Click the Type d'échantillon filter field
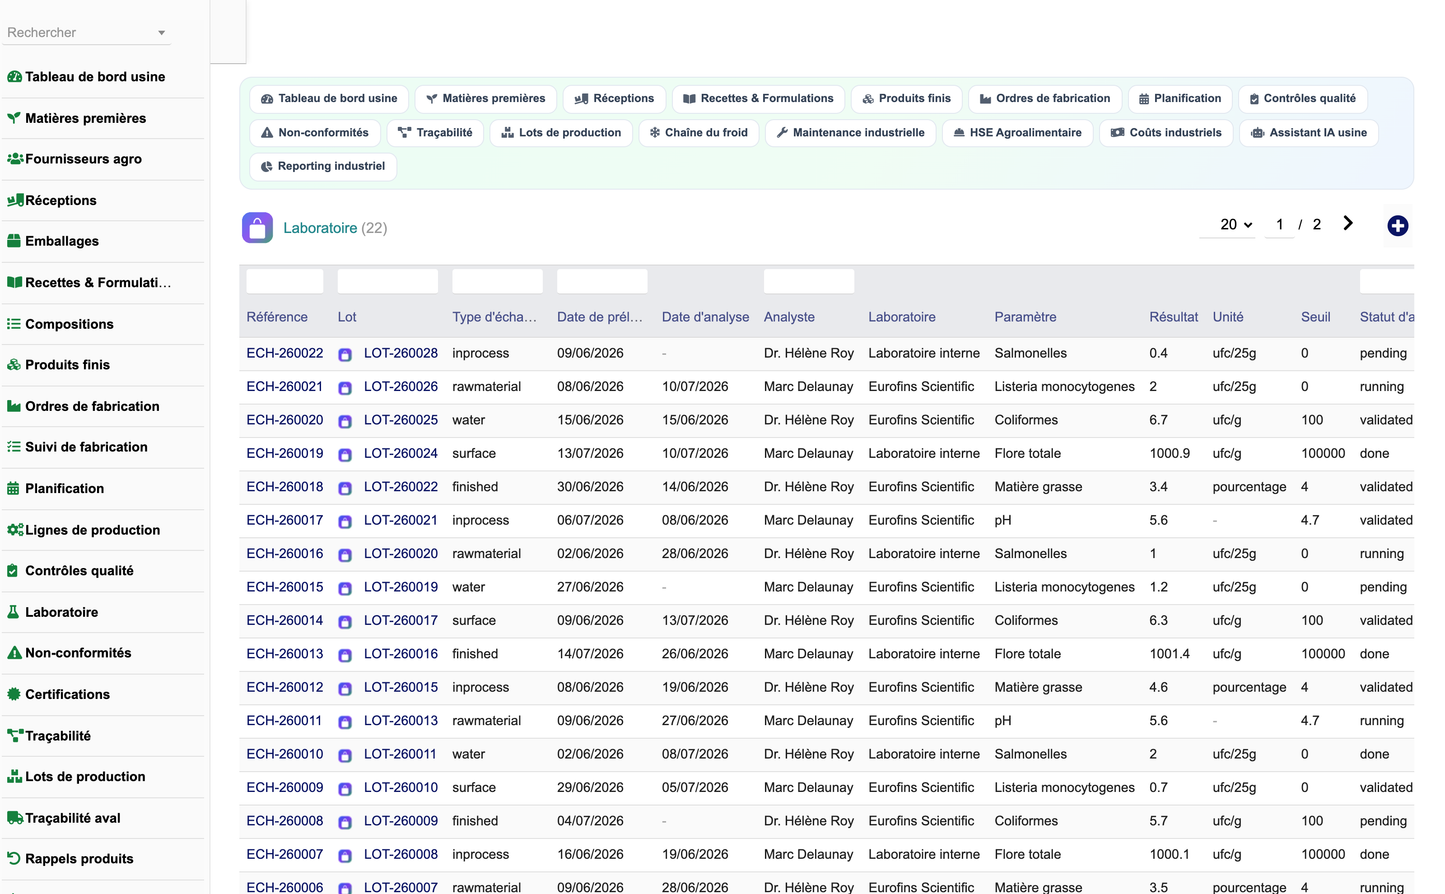Viewport: 1445px width, 894px height. [497, 281]
